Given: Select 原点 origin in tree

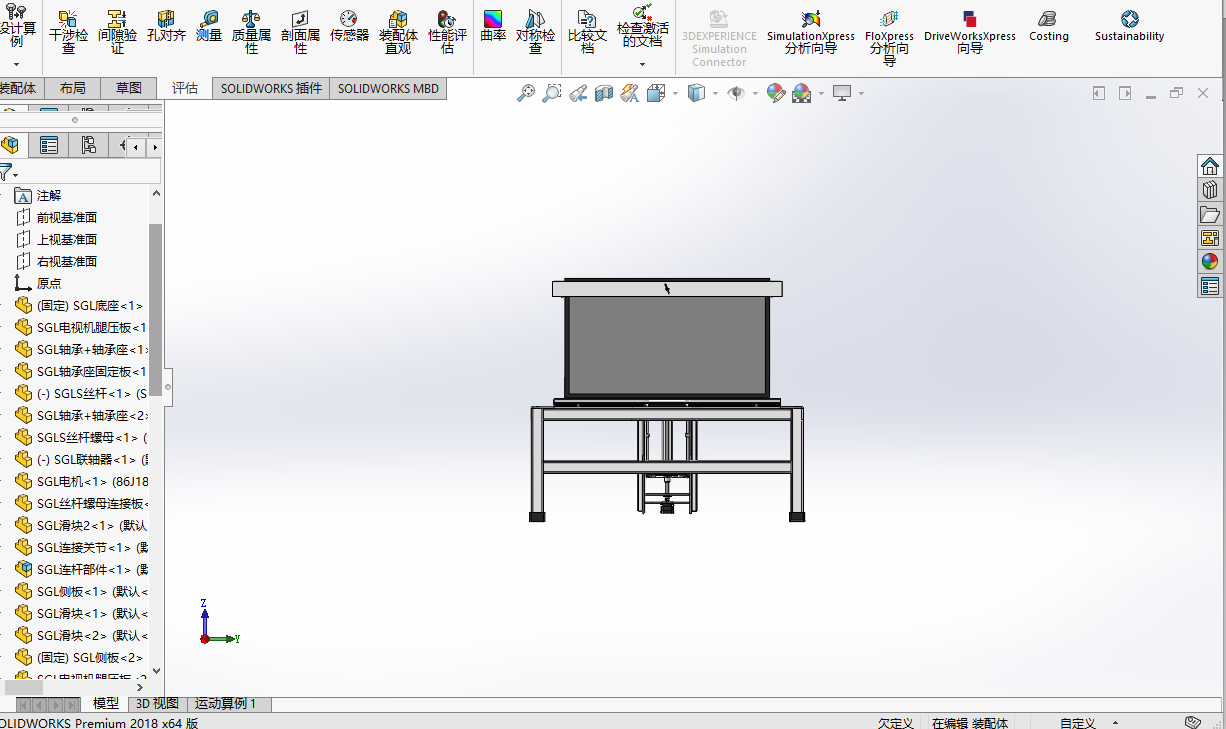Looking at the screenshot, I should 38,284.
